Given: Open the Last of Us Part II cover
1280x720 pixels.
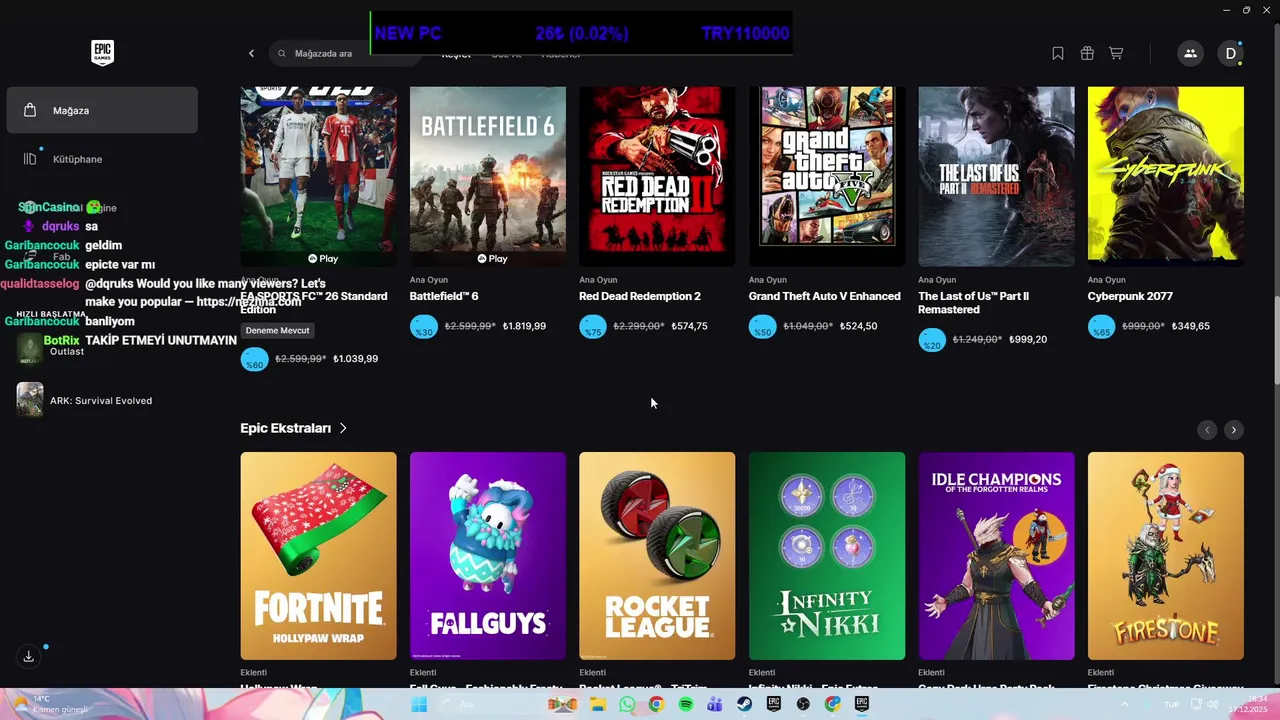Looking at the screenshot, I should tap(996, 177).
